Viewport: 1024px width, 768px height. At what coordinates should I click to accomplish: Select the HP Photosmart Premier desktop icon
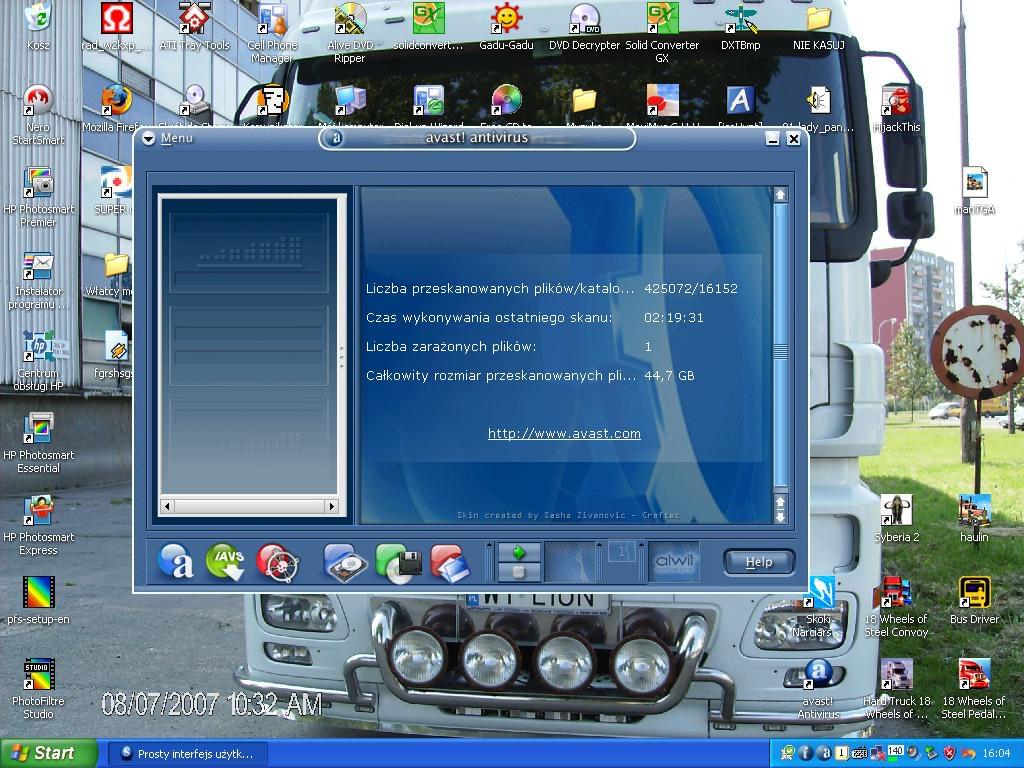pos(38,198)
